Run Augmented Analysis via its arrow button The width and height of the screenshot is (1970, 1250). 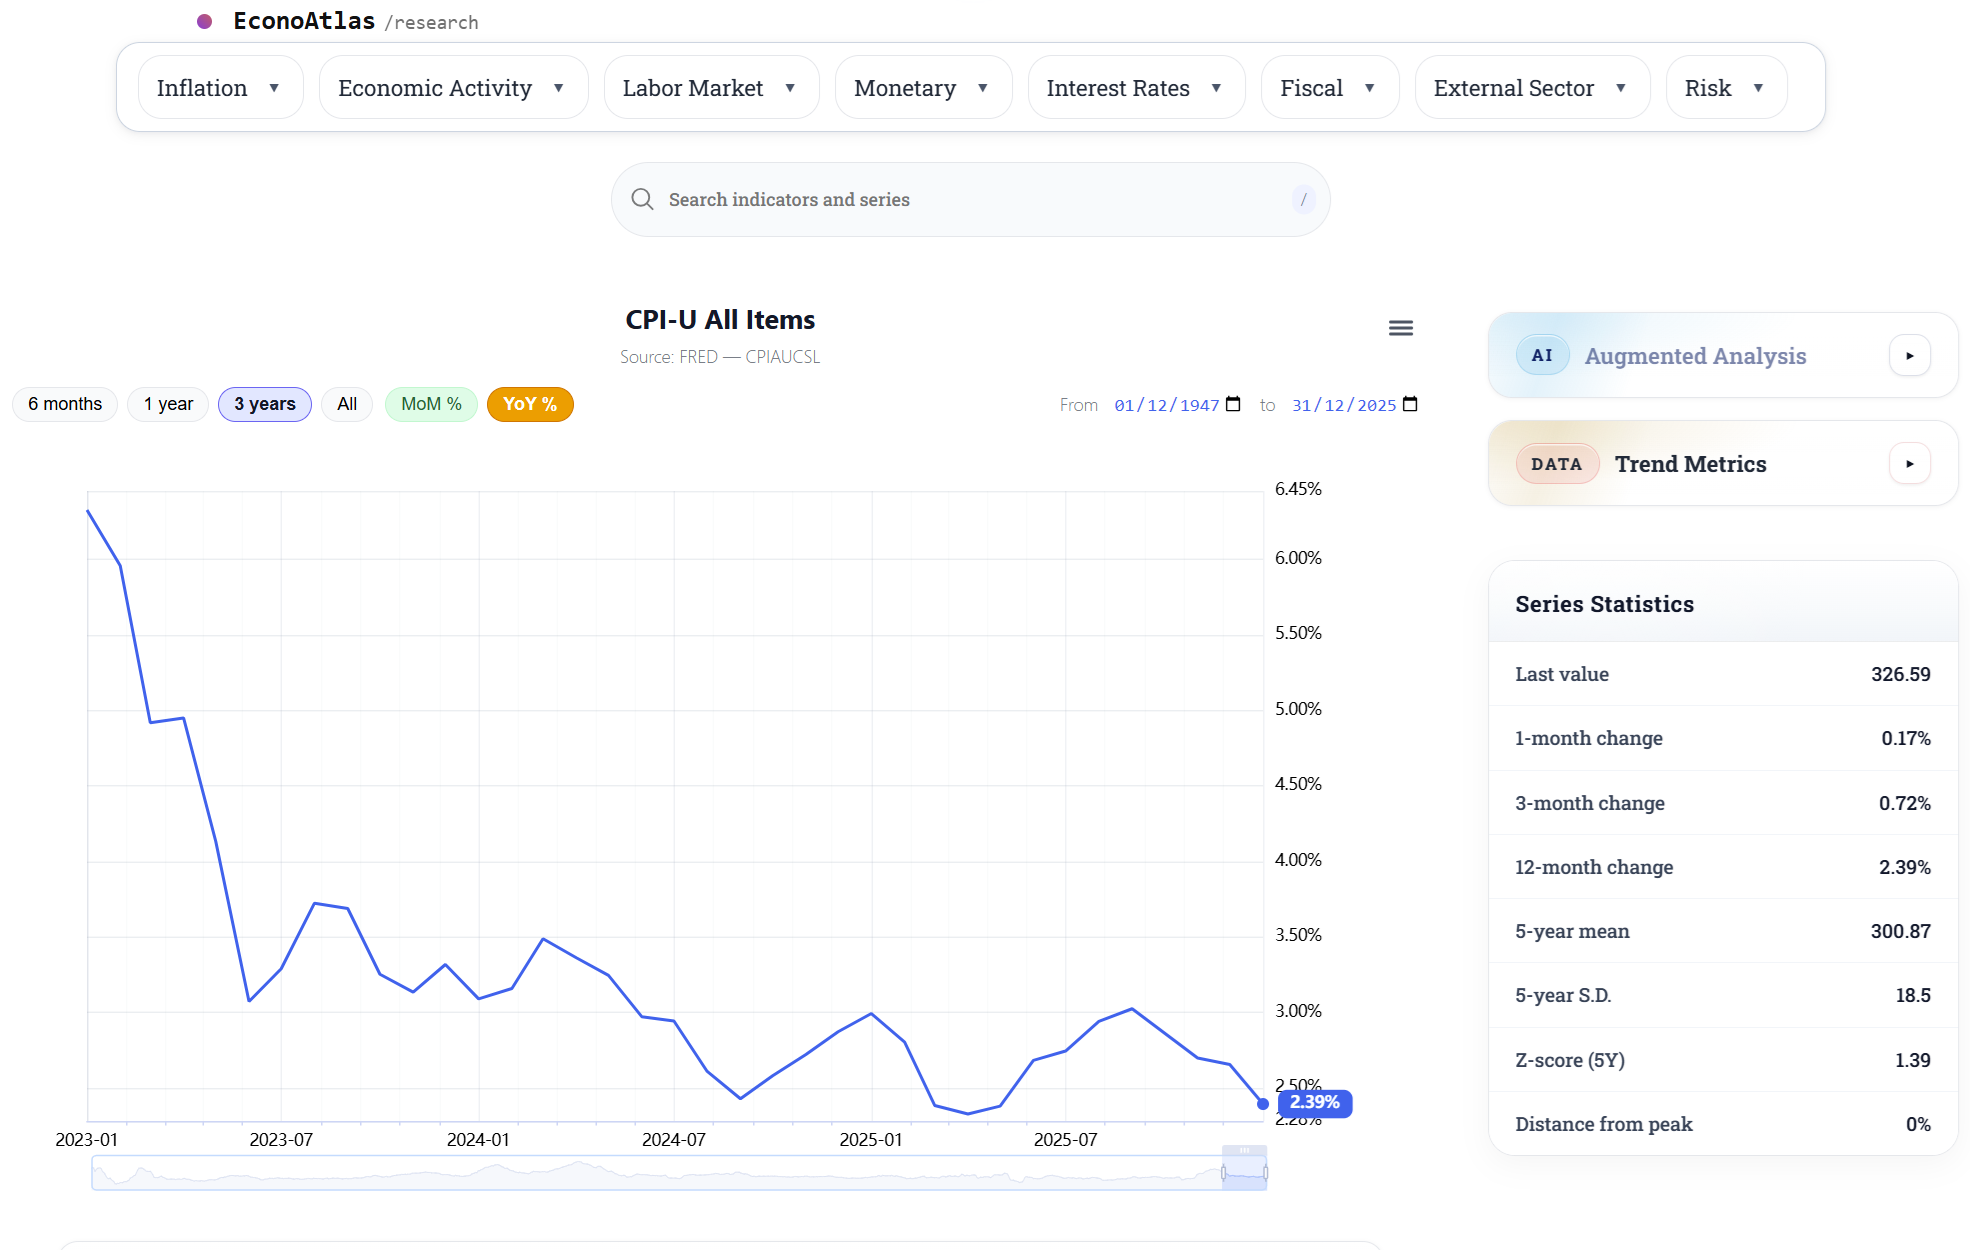[1910, 355]
